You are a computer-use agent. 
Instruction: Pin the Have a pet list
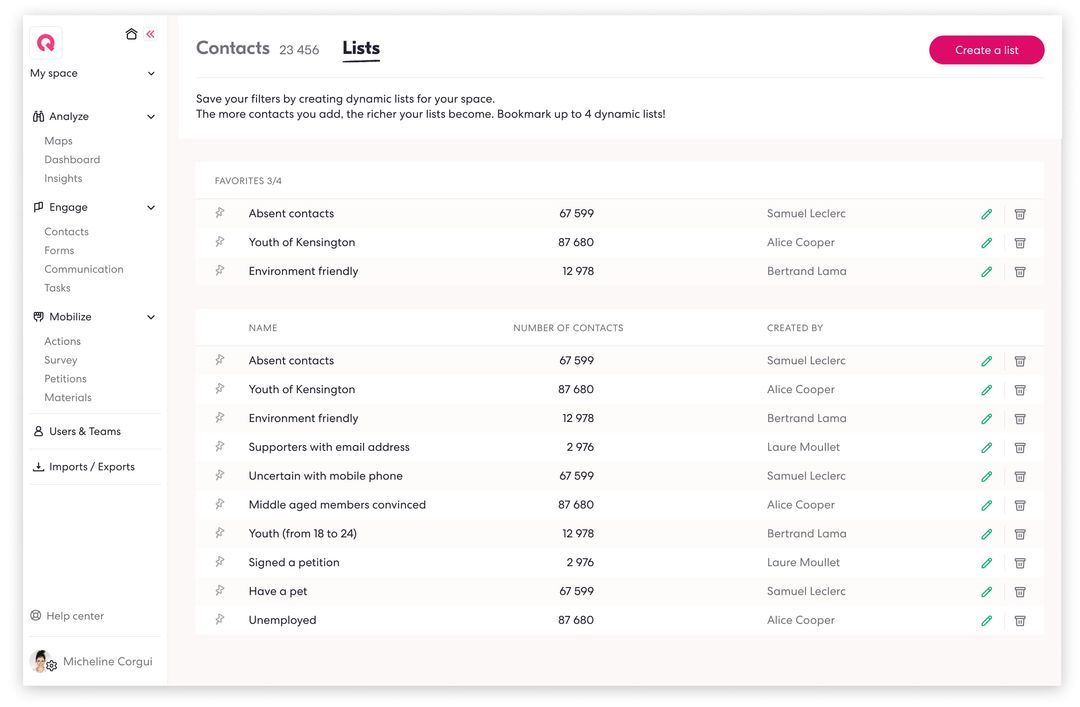(219, 589)
